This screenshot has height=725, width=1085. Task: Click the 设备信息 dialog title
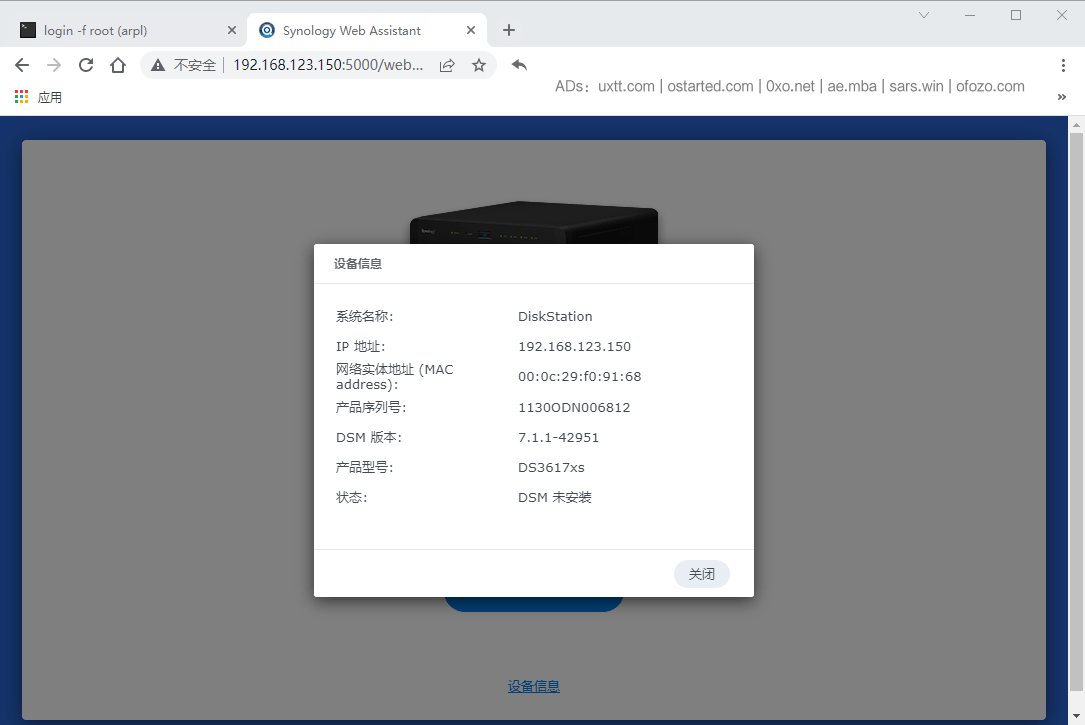tap(358, 264)
